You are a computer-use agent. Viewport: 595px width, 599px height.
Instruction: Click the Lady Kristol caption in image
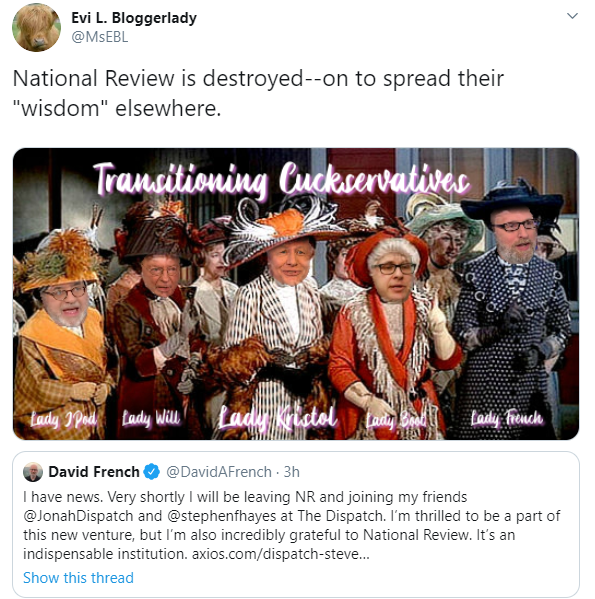coord(278,417)
